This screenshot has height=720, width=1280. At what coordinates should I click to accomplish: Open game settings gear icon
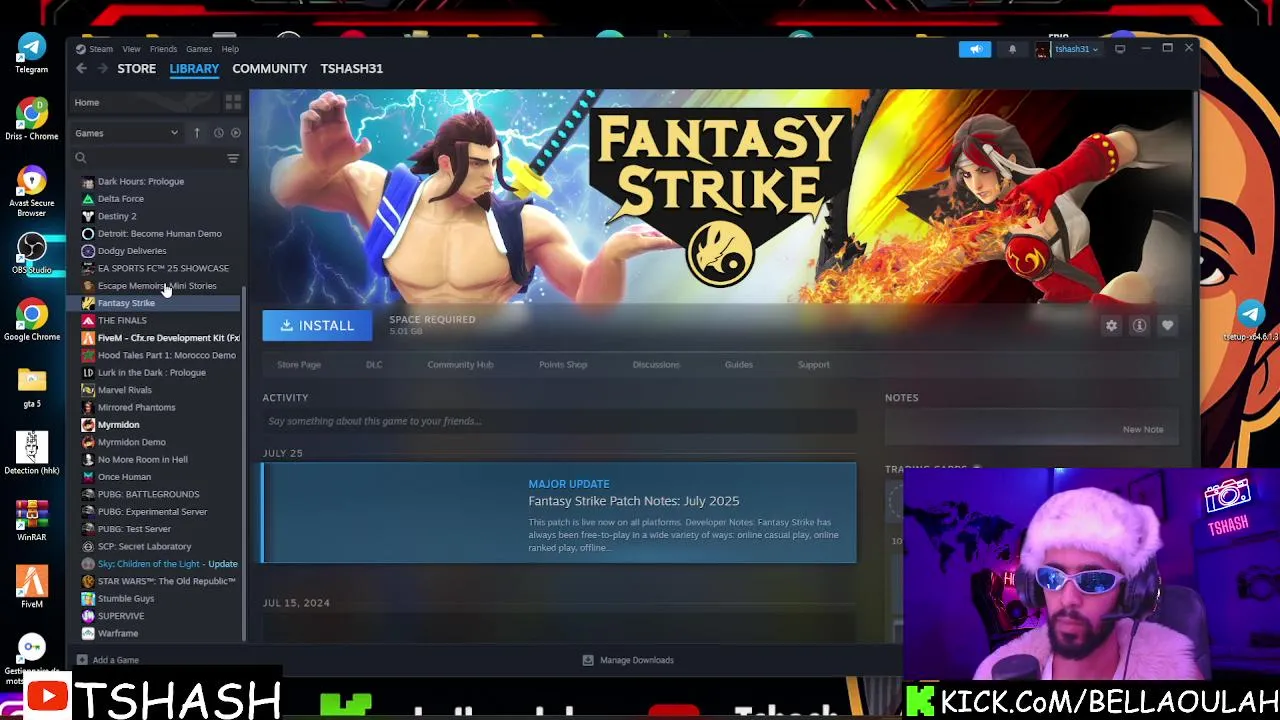pos(1111,325)
